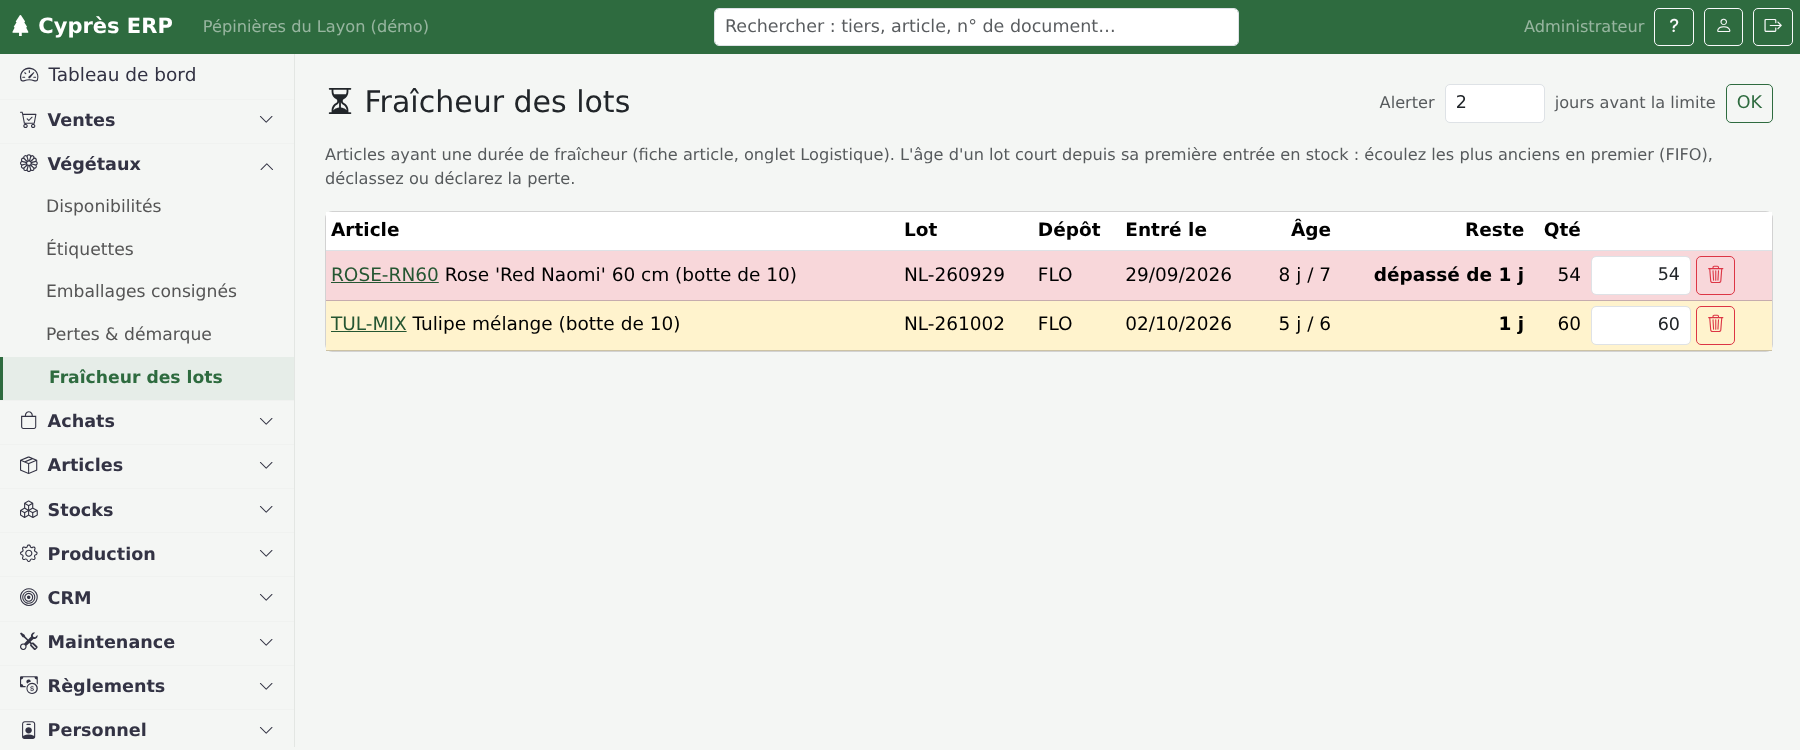Click the logout icon button

(1772, 27)
